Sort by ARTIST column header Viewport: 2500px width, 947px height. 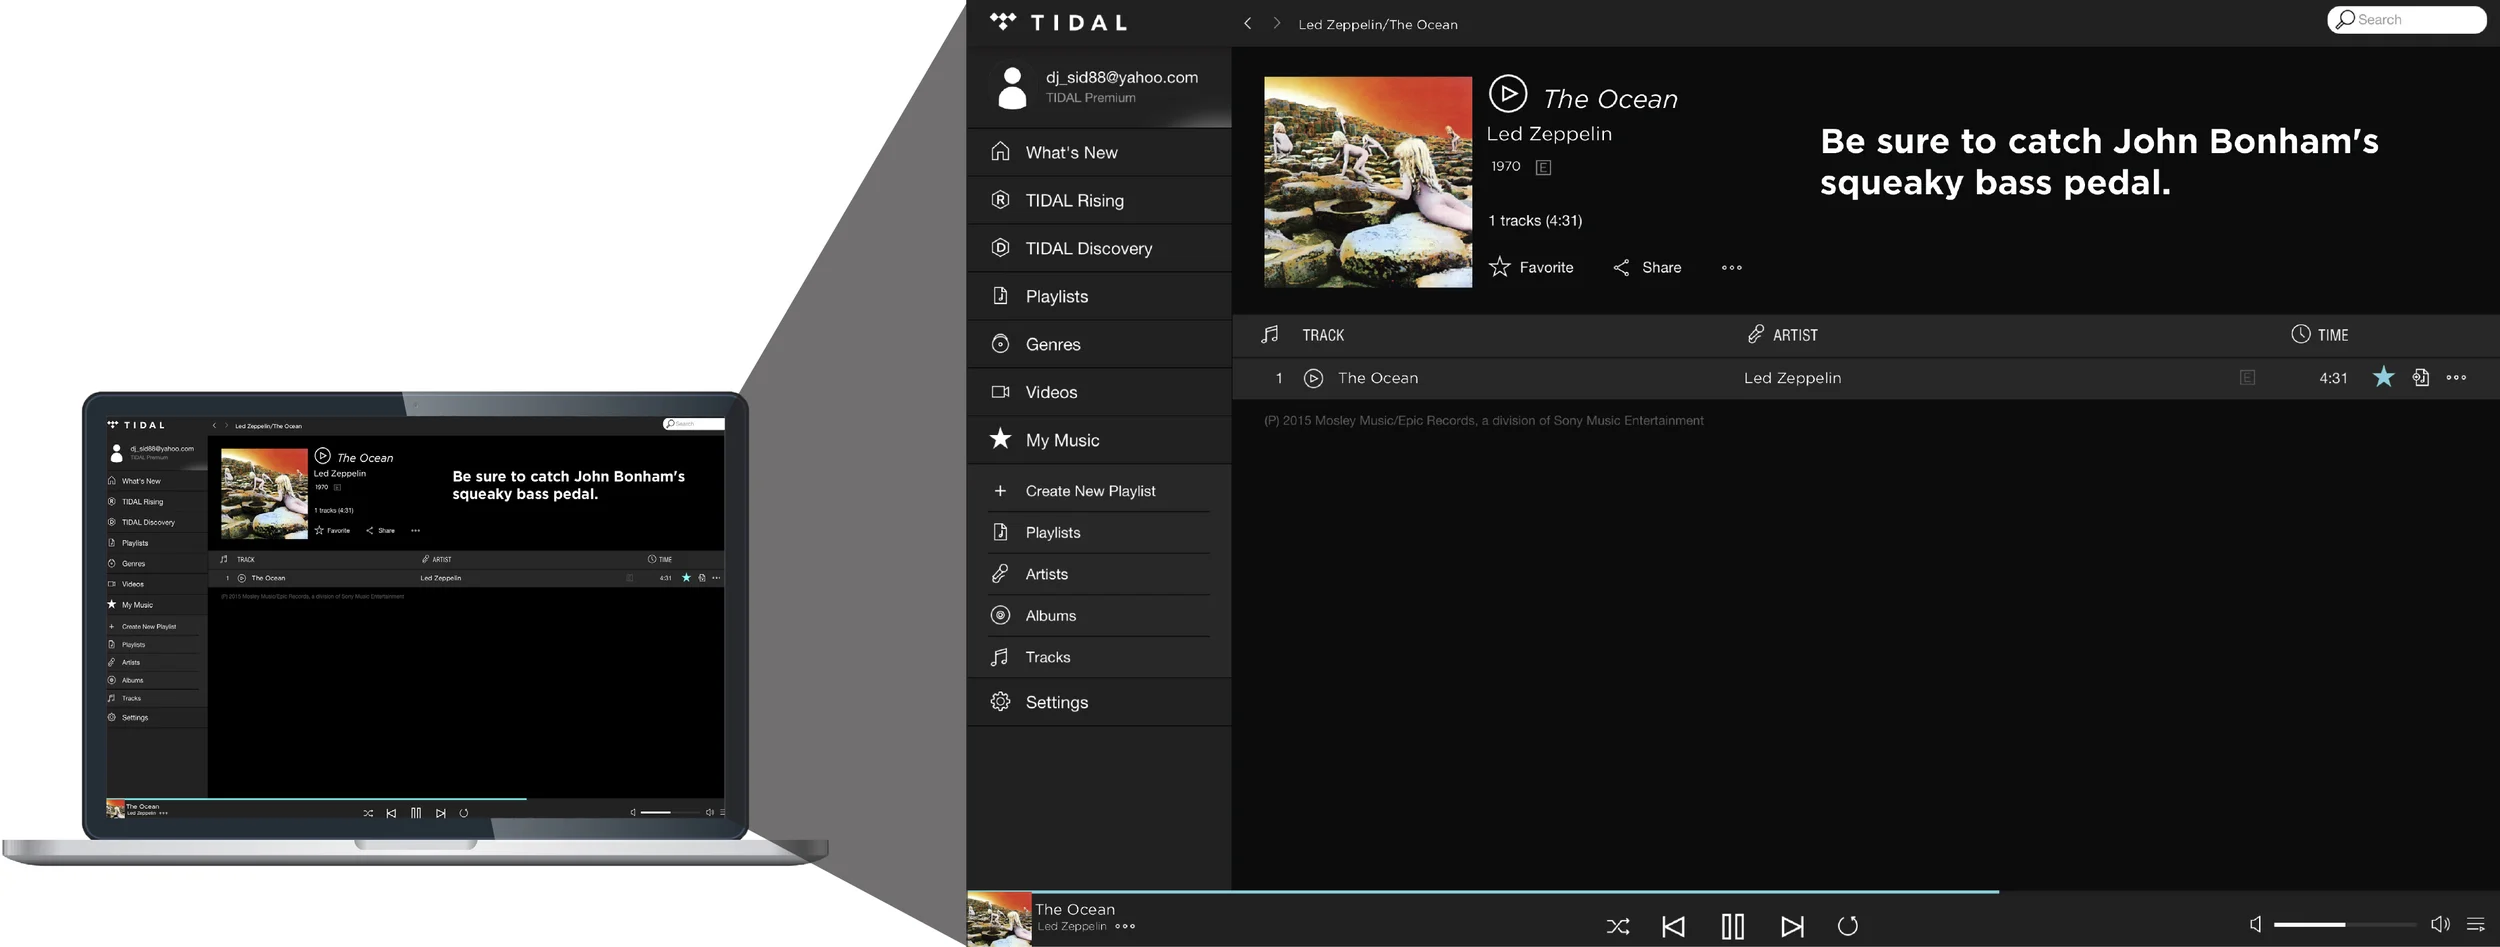coord(1782,335)
